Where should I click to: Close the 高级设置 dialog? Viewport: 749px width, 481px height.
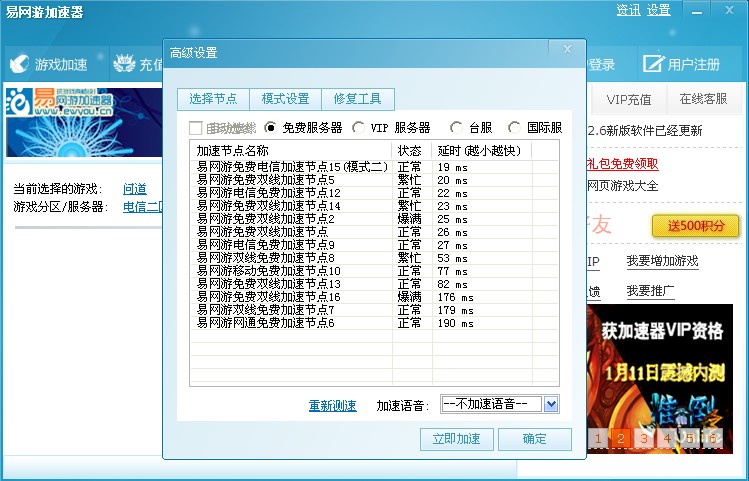click(x=568, y=48)
